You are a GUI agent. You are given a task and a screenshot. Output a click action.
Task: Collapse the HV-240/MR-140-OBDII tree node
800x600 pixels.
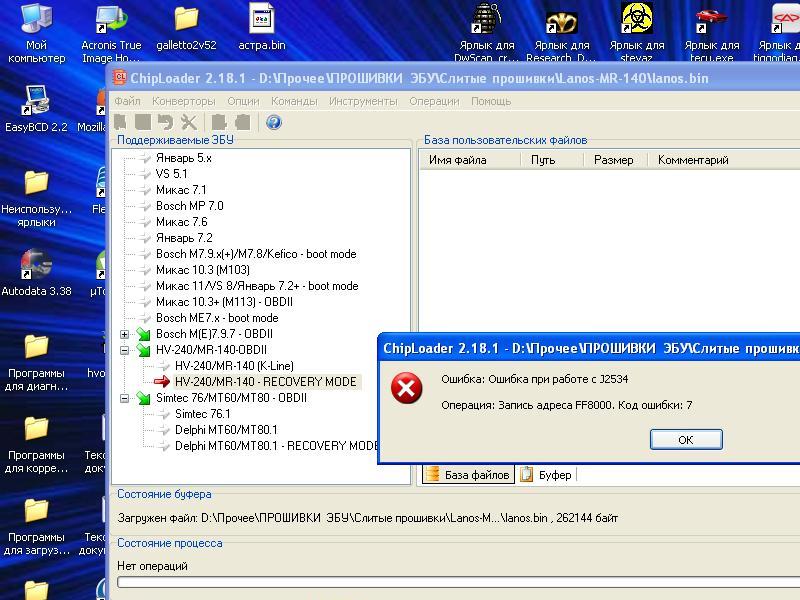(x=125, y=350)
